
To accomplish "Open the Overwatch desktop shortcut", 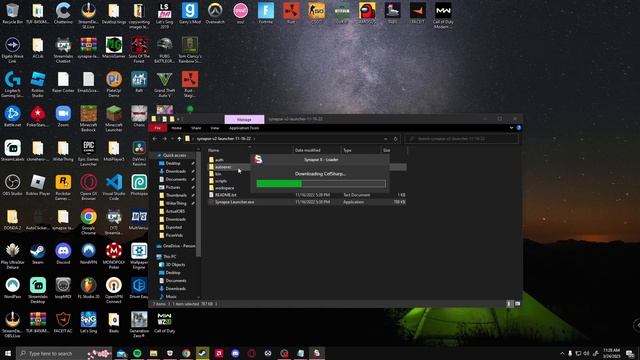I will 215,13.
